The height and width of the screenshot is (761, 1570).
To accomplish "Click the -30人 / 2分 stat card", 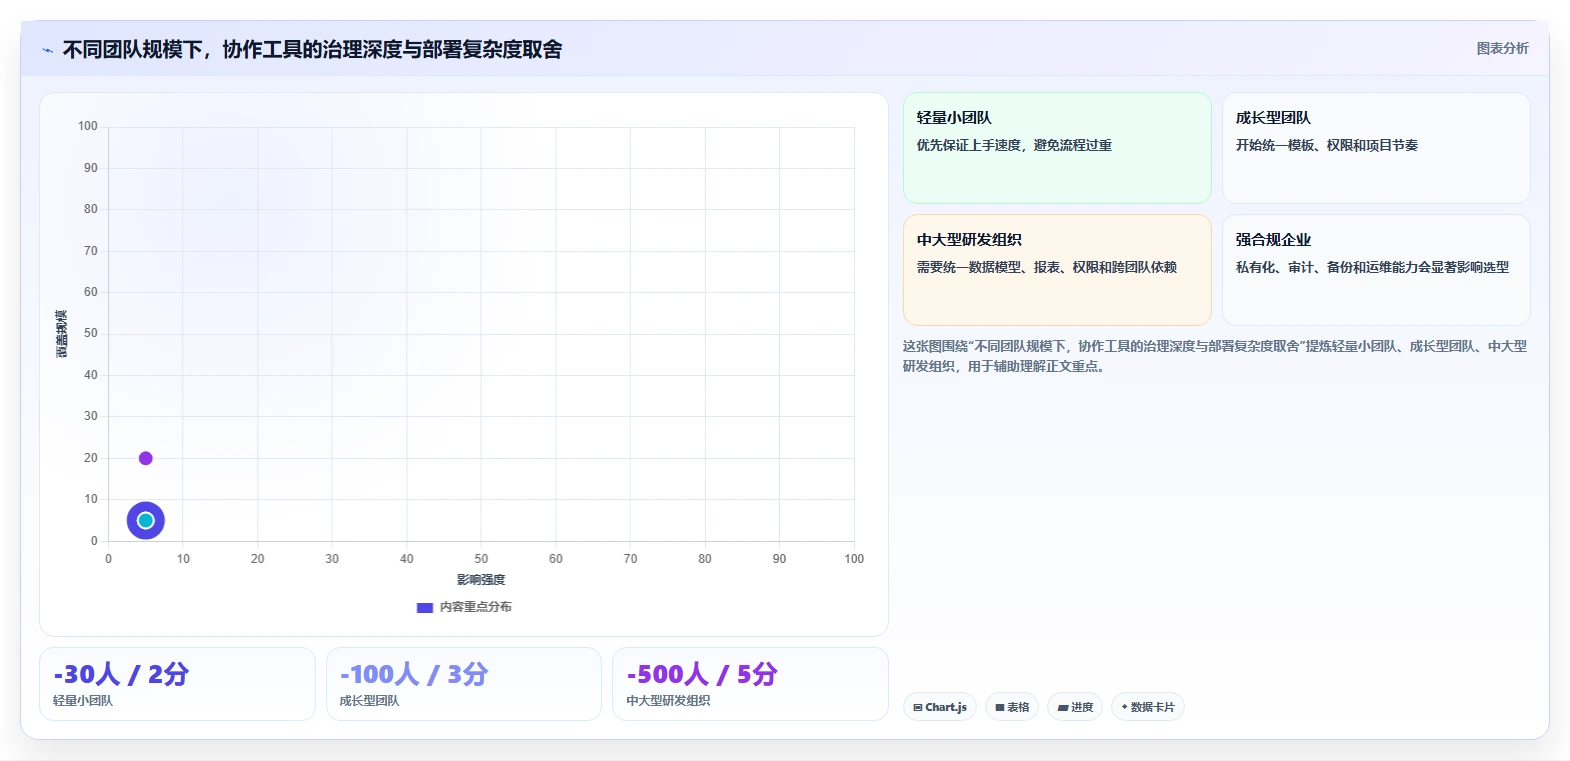I will point(177,684).
